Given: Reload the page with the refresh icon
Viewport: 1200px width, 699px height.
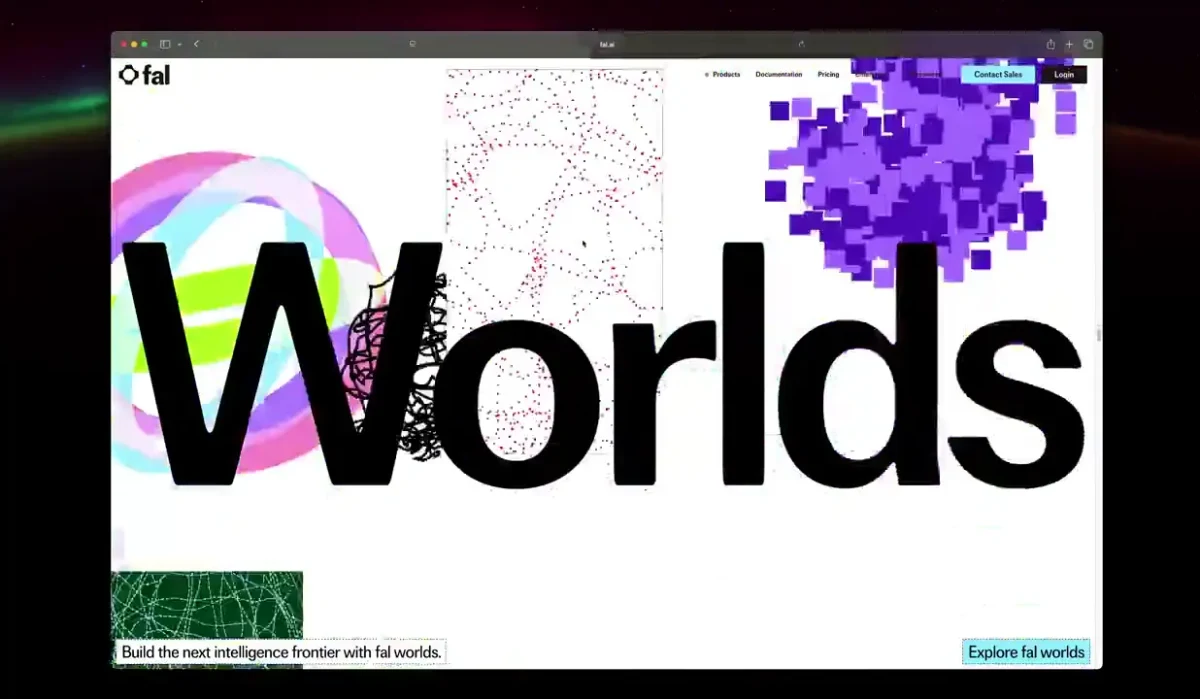Looking at the screenshot, I should (801, 44).
